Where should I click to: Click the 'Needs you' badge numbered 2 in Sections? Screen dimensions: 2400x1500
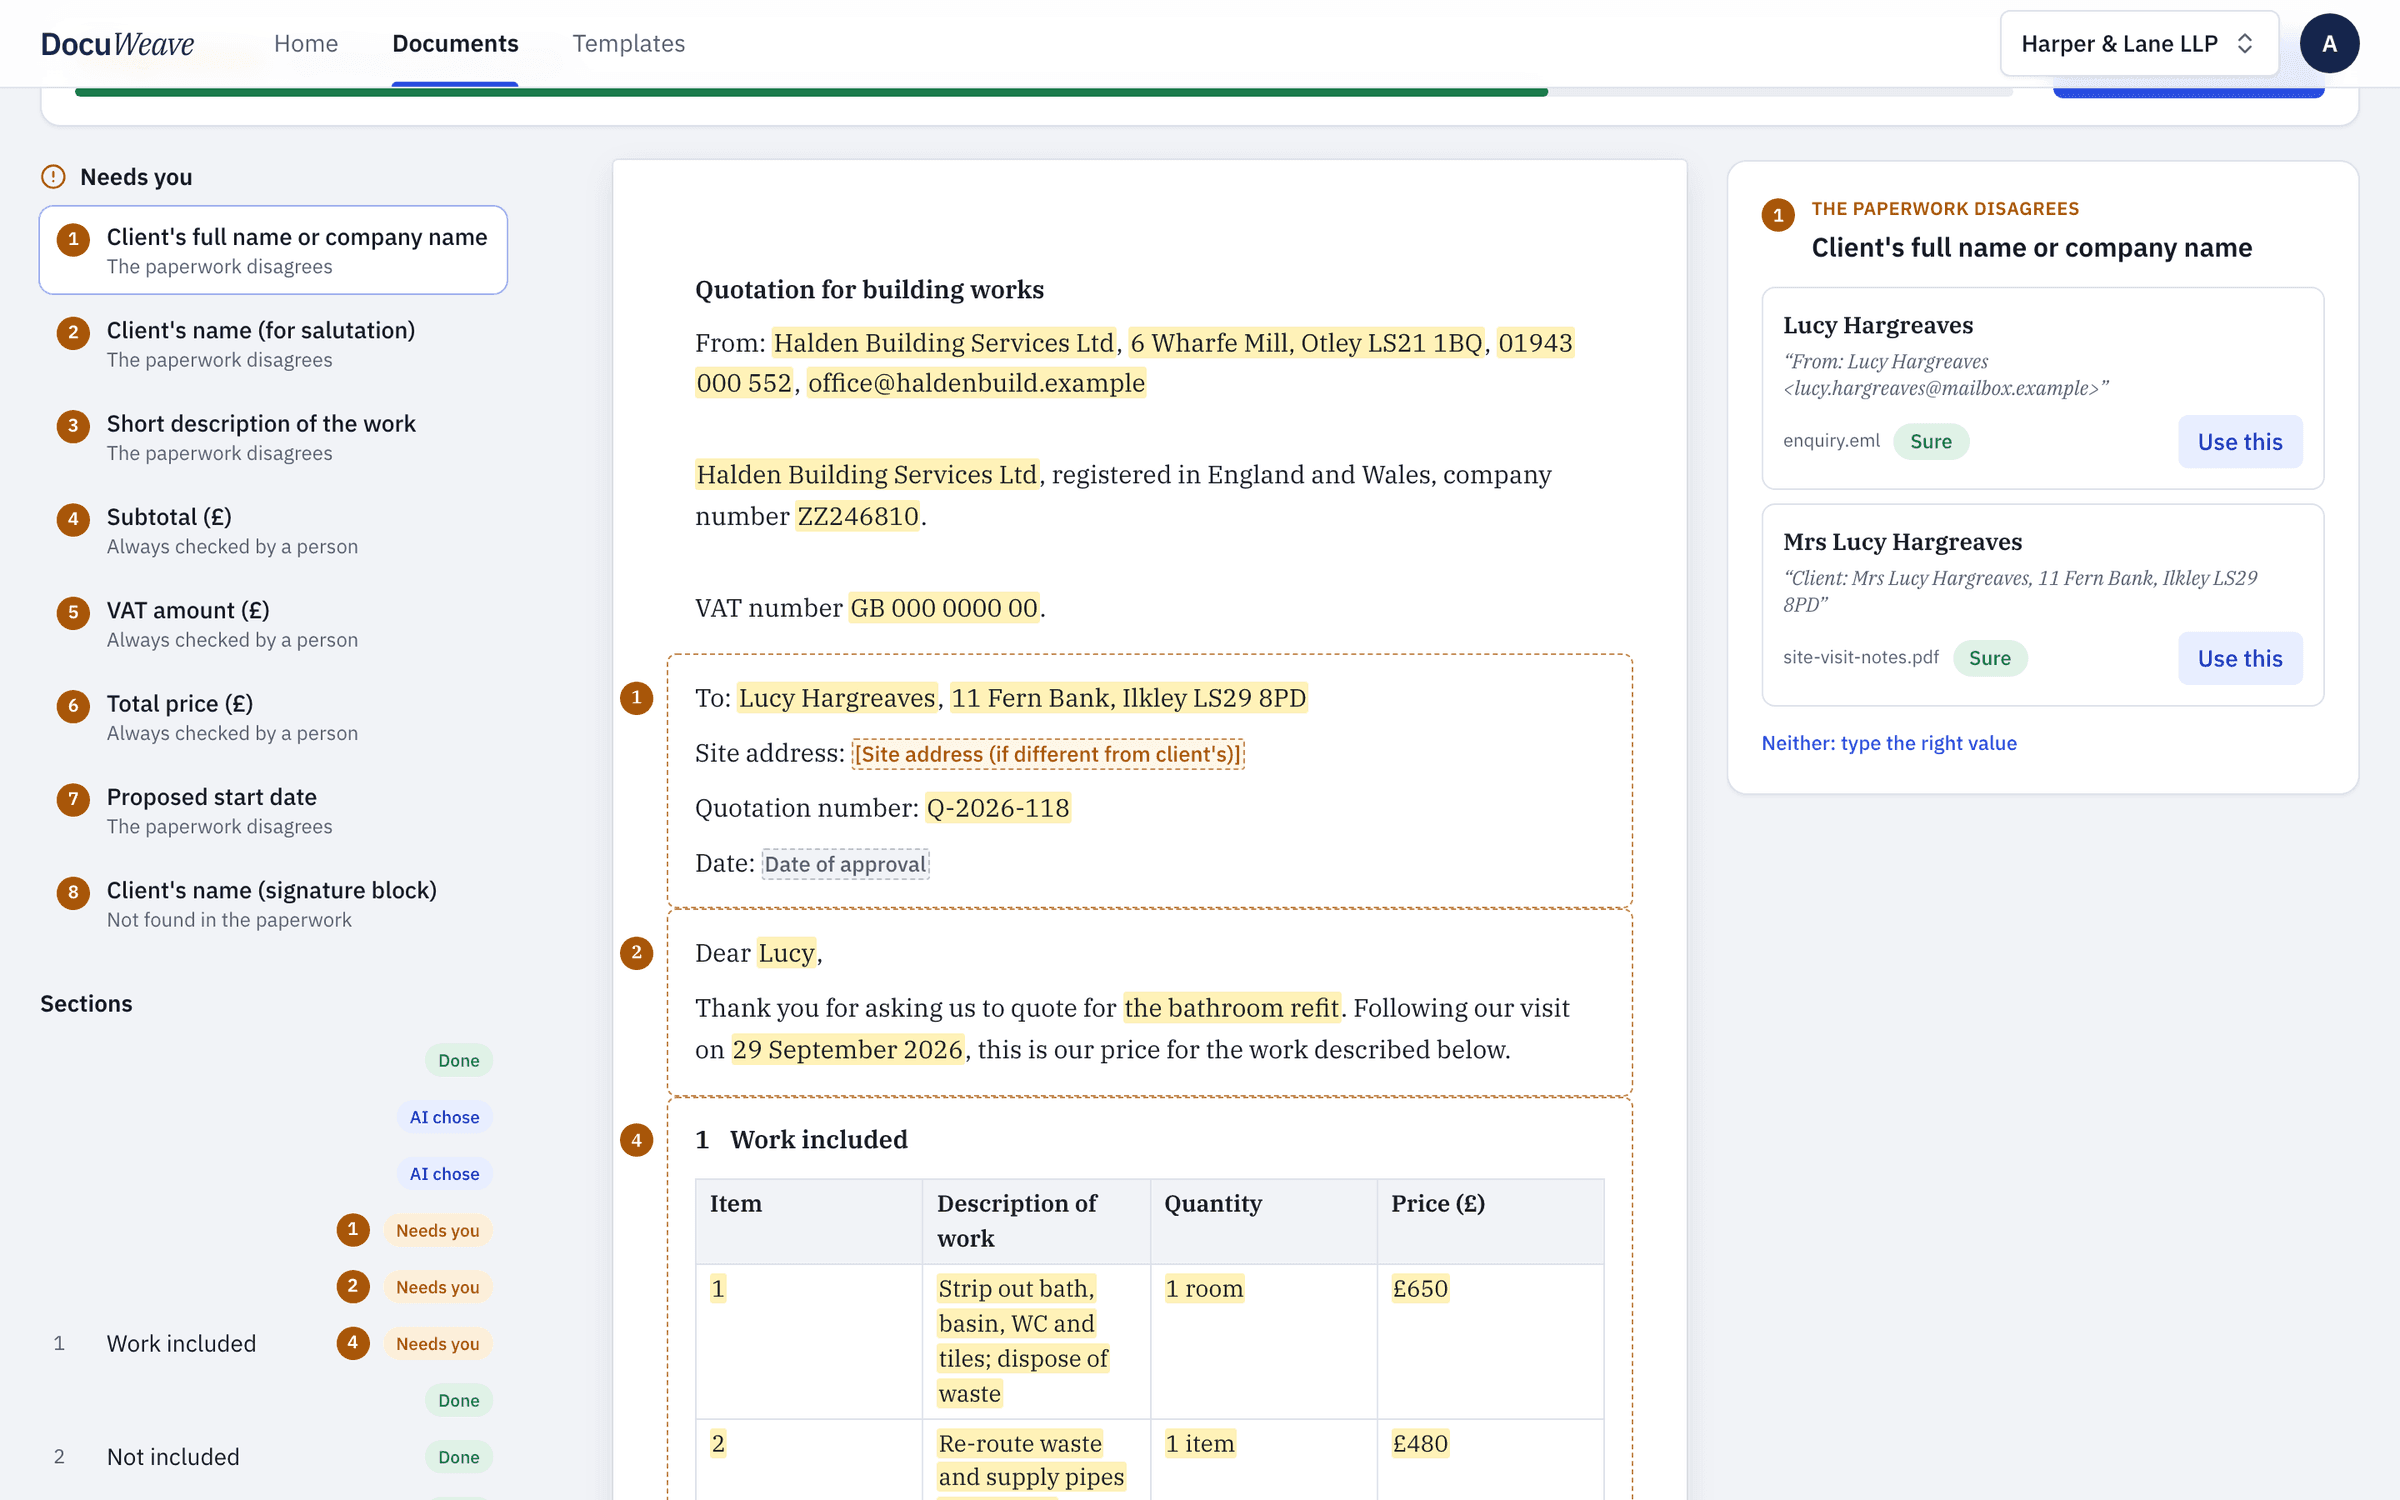pos(437,1287)
